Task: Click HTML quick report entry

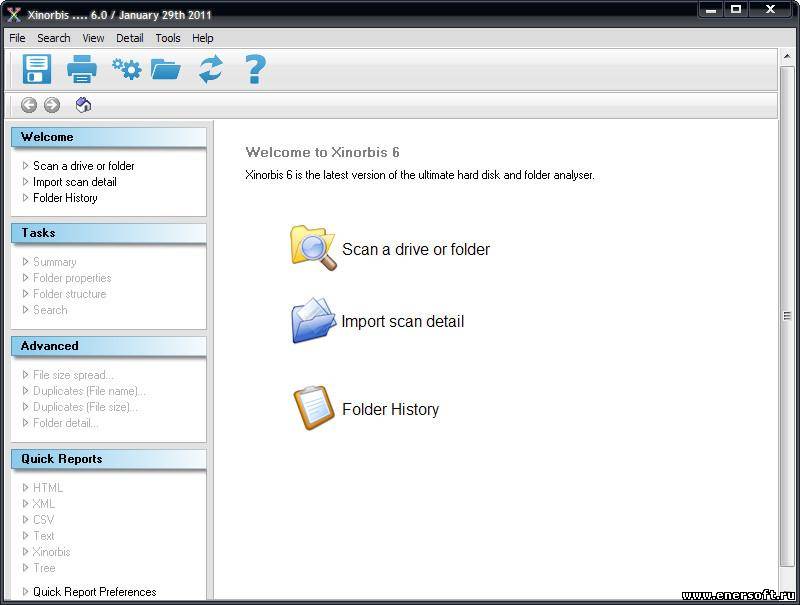Action: [x=48, y=488]
